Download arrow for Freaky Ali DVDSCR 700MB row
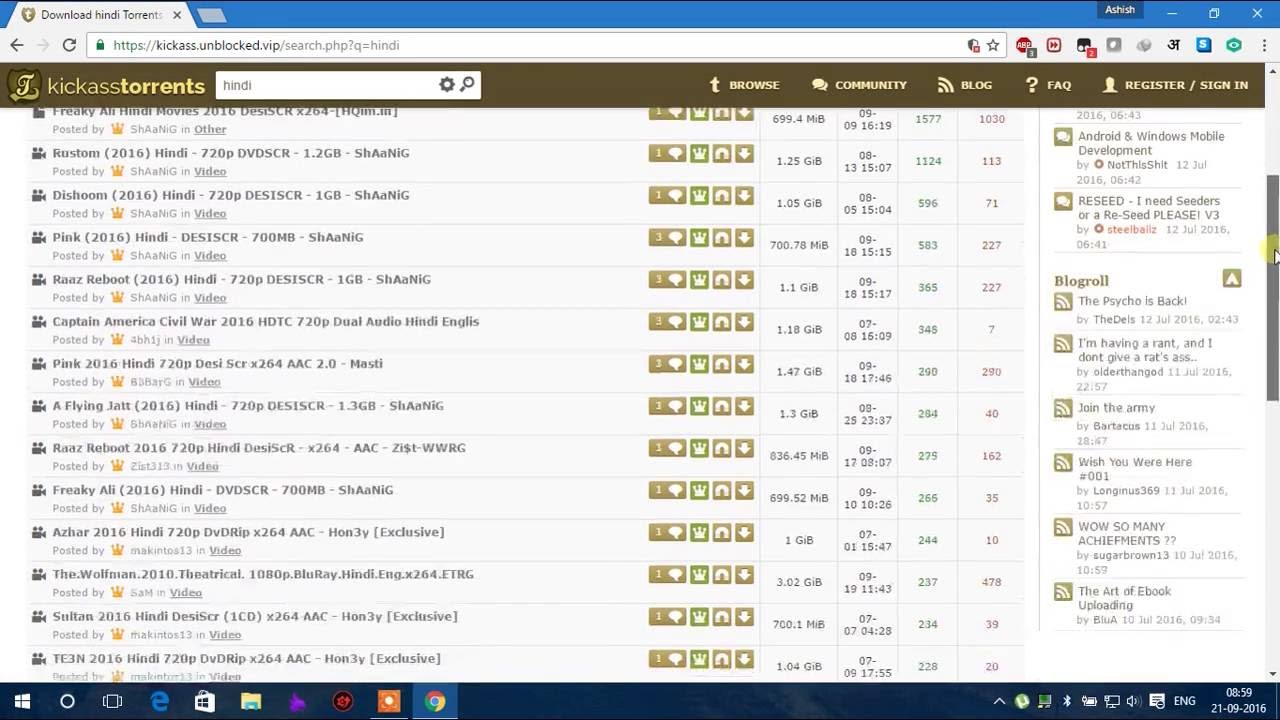1280x720 pixels. 744,490
